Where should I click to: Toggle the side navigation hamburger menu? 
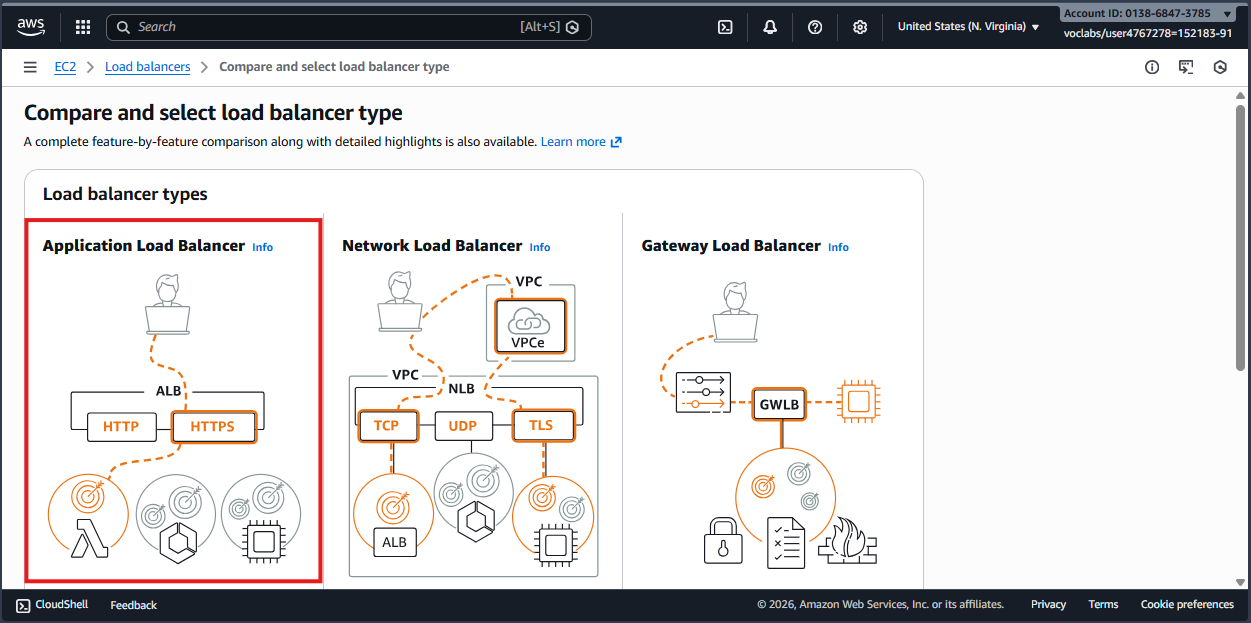[30, 67]
